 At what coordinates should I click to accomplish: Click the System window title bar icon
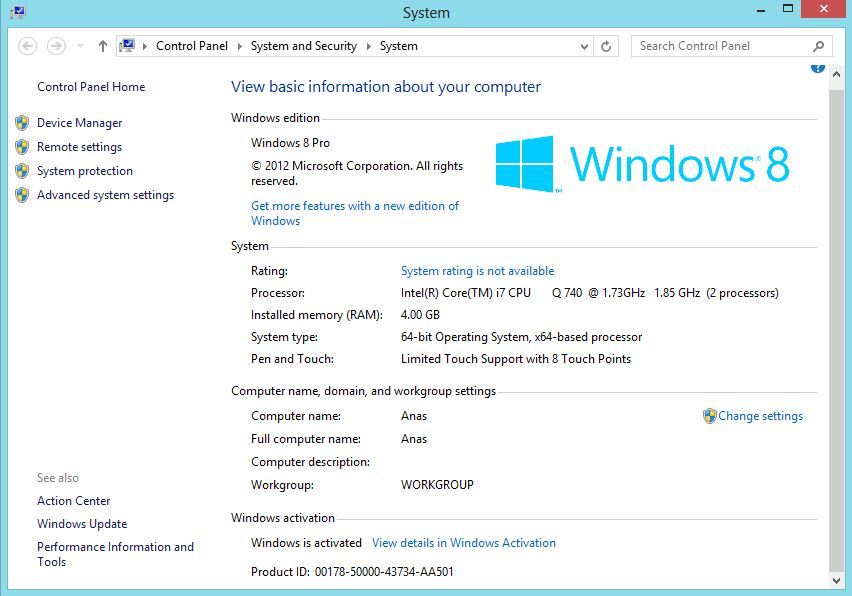[x=17, y=11]
